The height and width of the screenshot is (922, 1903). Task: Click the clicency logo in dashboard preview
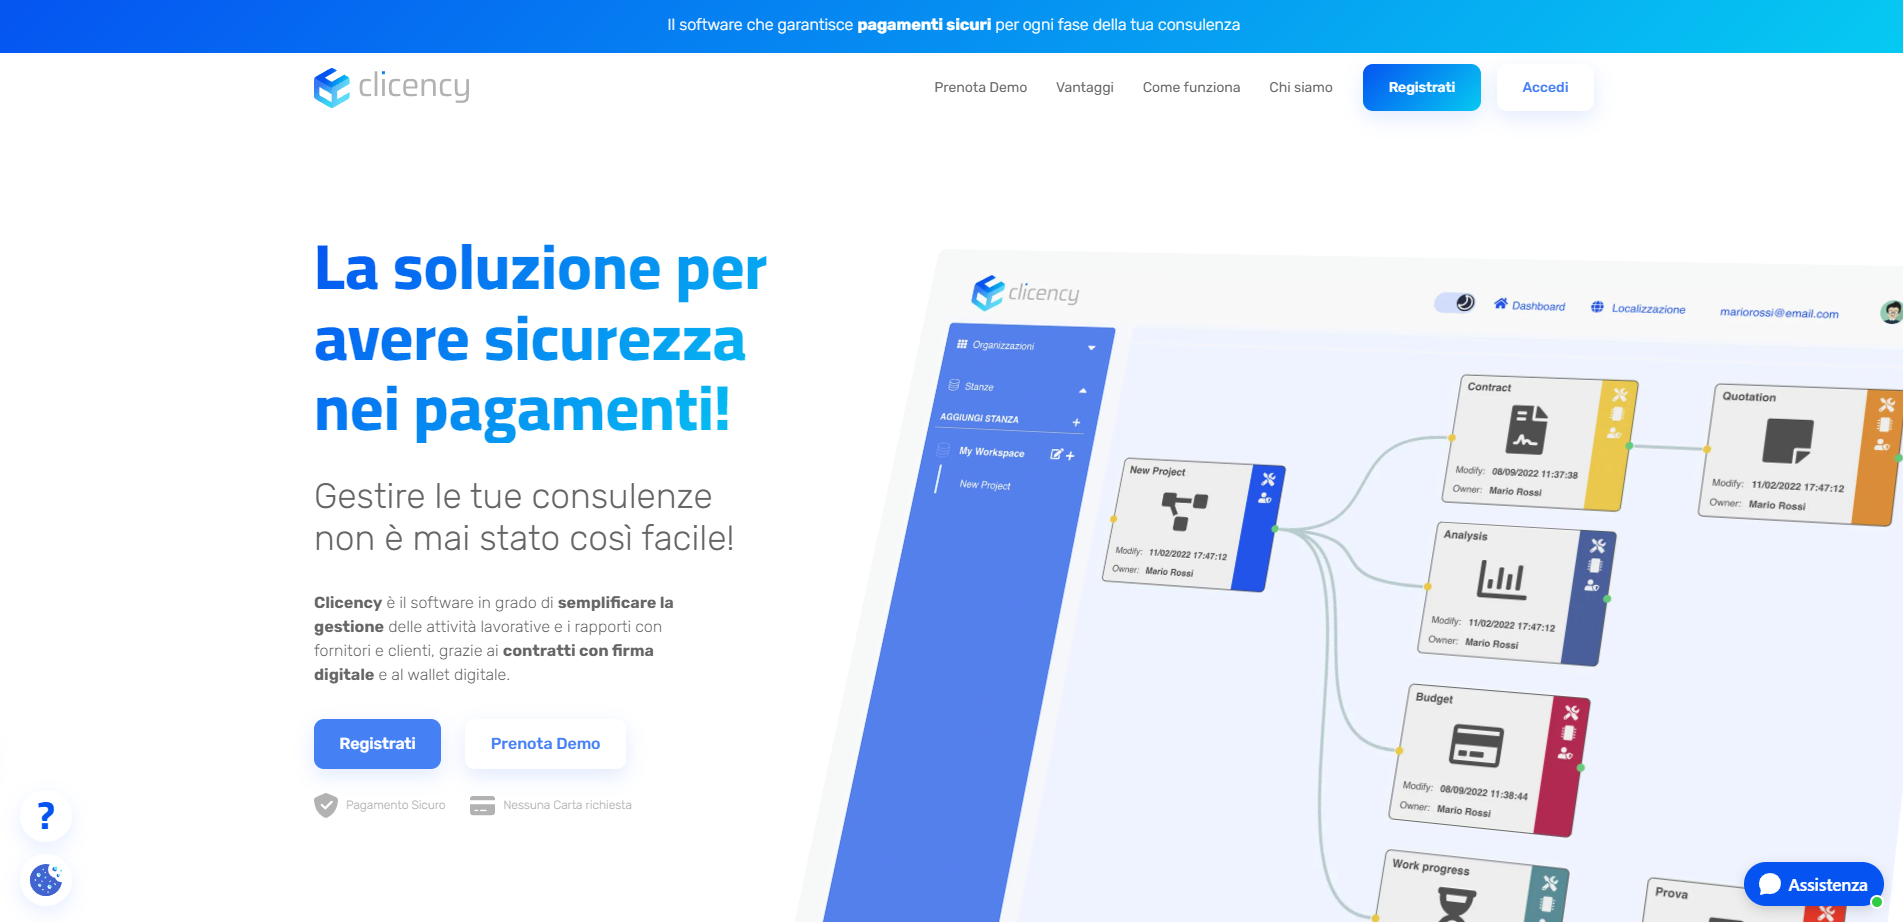point(1025,292)
